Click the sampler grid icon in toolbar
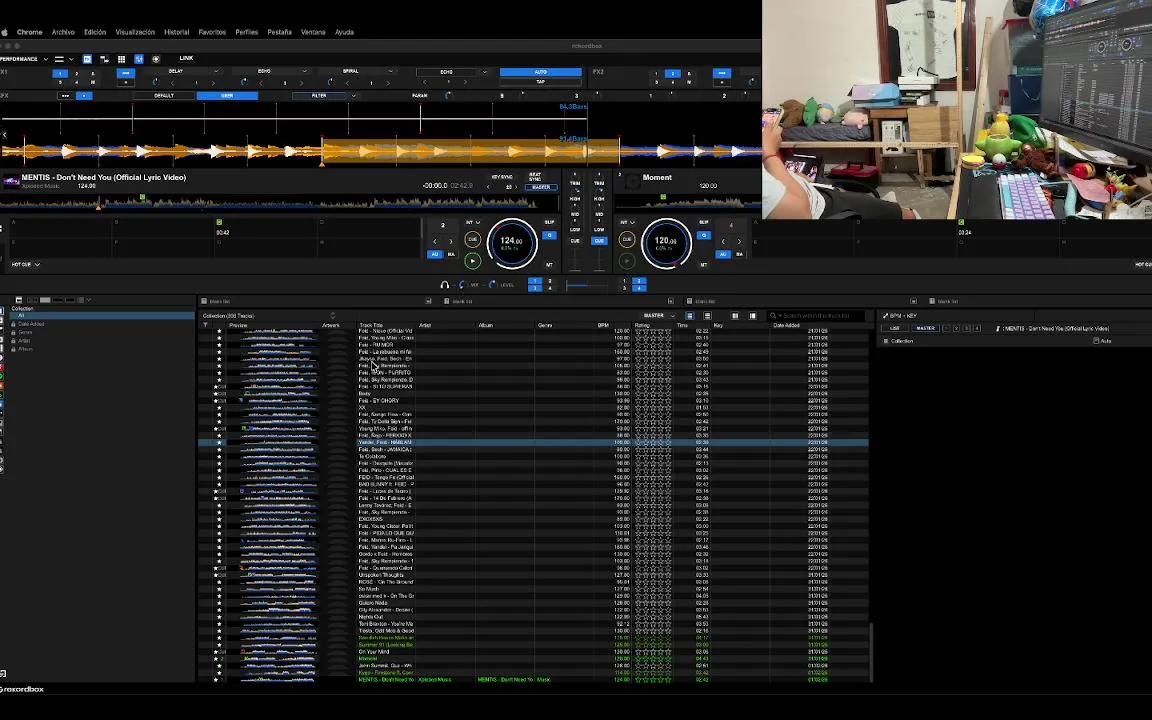The image size is (1152, 720). 121,59
